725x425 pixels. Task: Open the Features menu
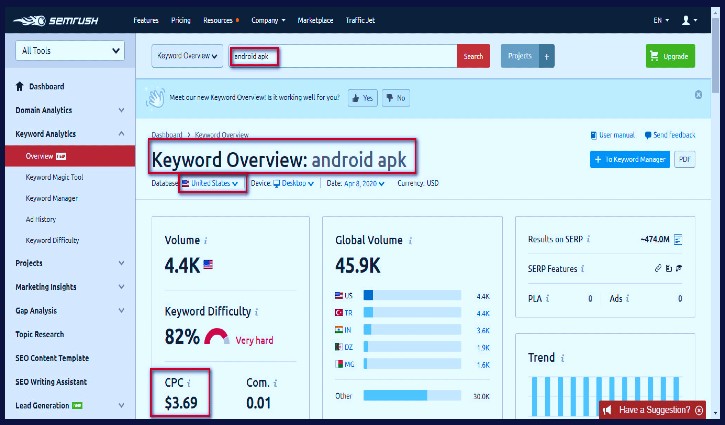pos(146,20)
